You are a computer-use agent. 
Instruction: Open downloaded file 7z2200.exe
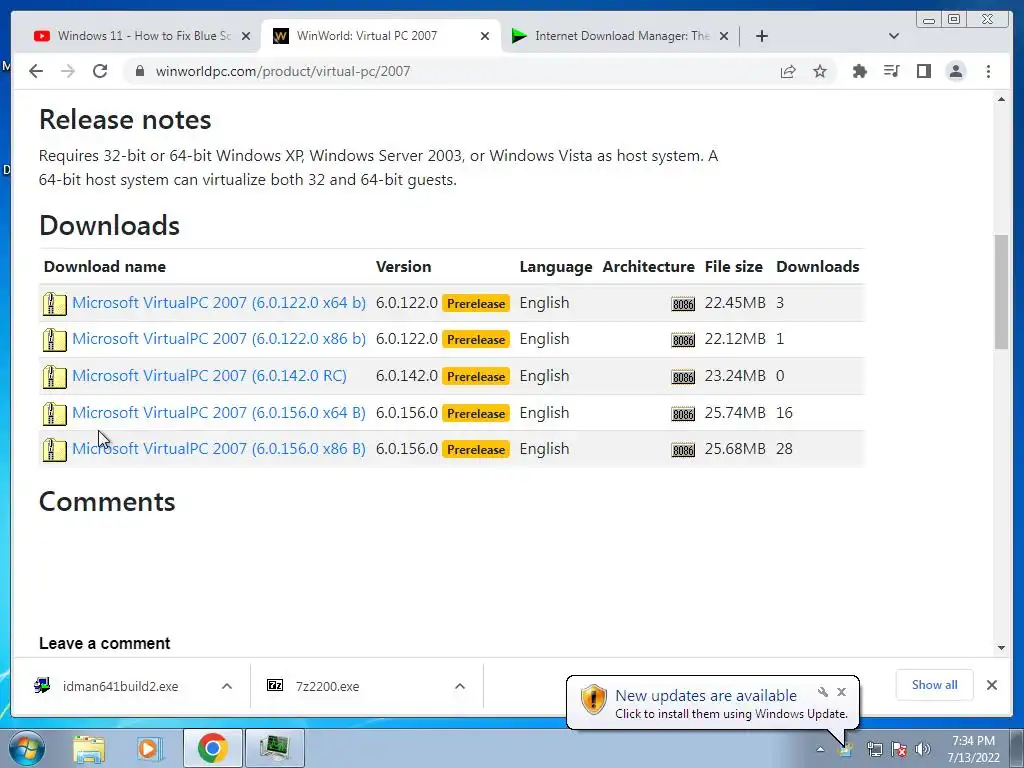[327, 686]
